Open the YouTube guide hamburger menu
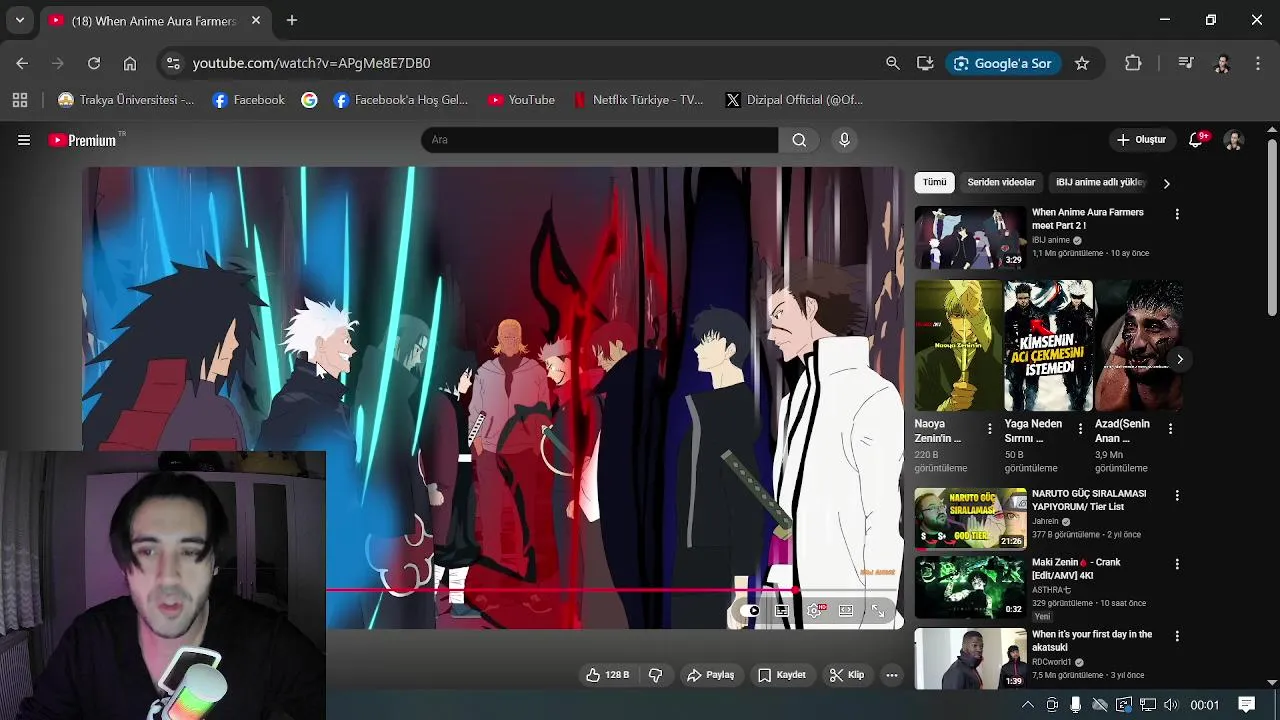Image resolution: width=1280 pixels, height=720 pixels. pyautogui.click(x=24, y=140)
